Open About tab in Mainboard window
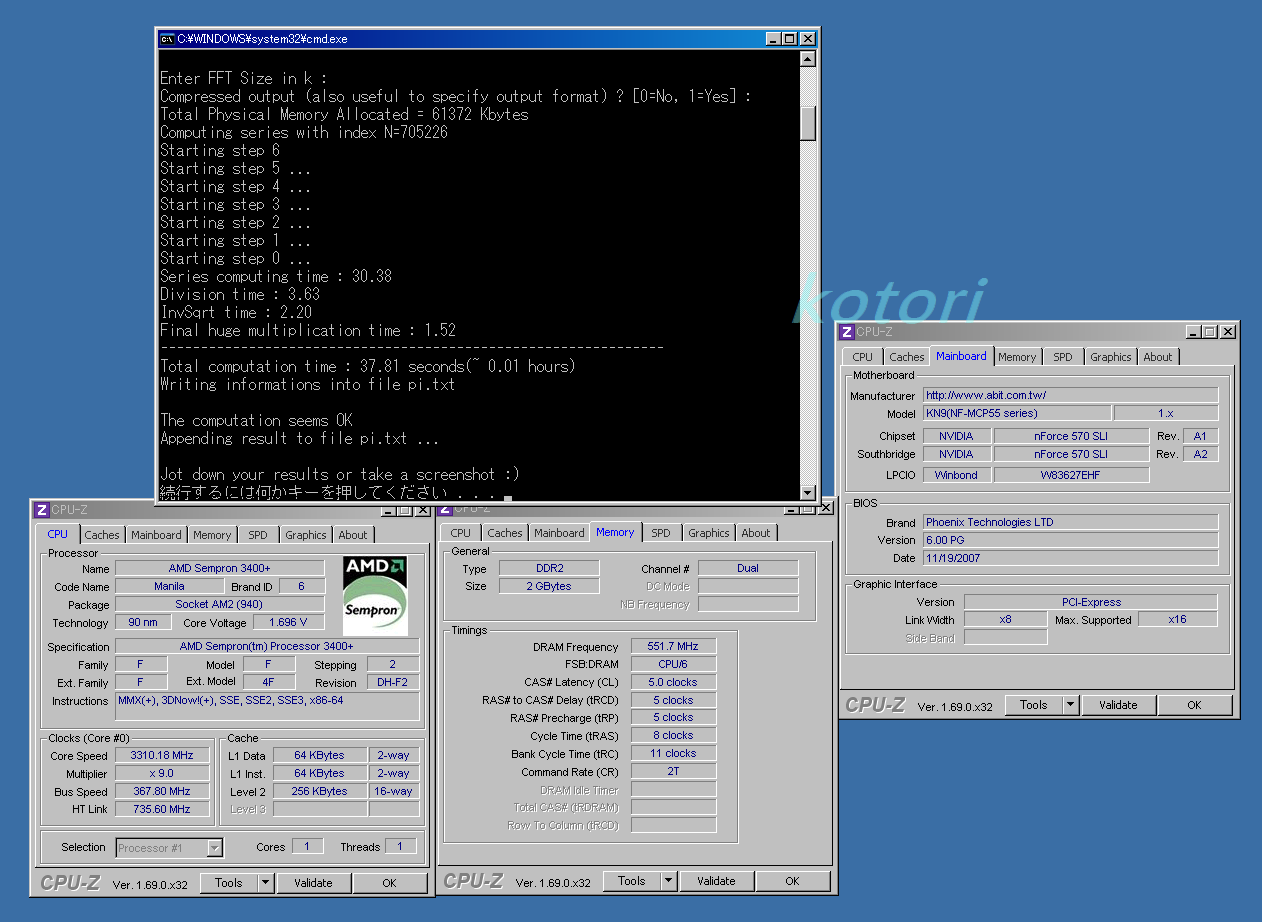Screen dimensions: 1262x922 (1158, 357)
